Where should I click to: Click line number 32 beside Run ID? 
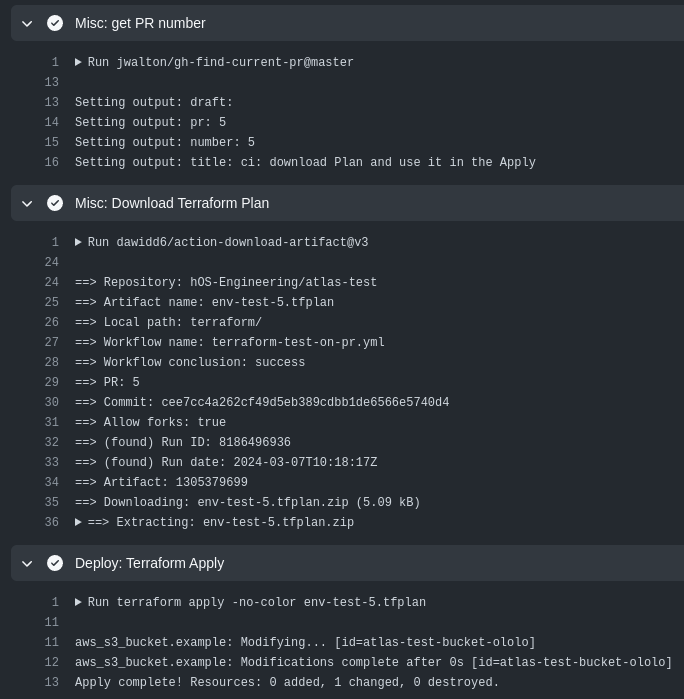[52, 442]
